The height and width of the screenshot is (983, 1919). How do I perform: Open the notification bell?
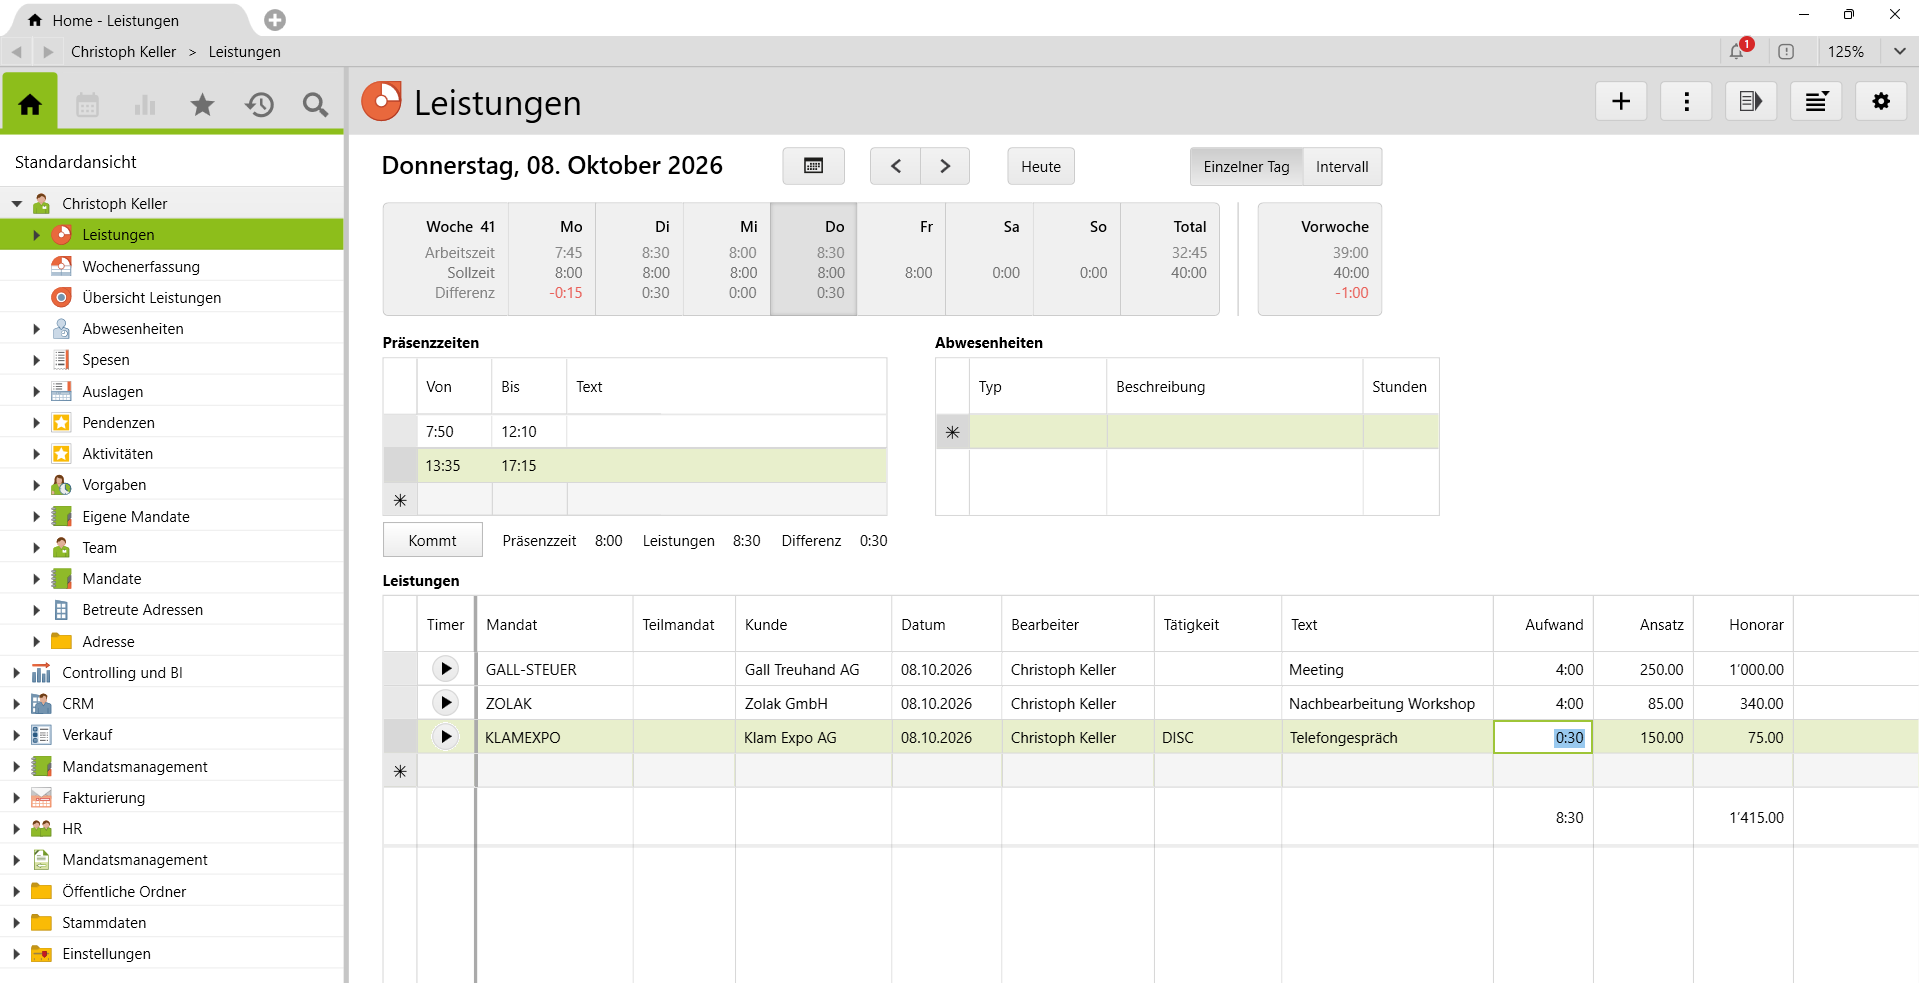(1737, 51)
